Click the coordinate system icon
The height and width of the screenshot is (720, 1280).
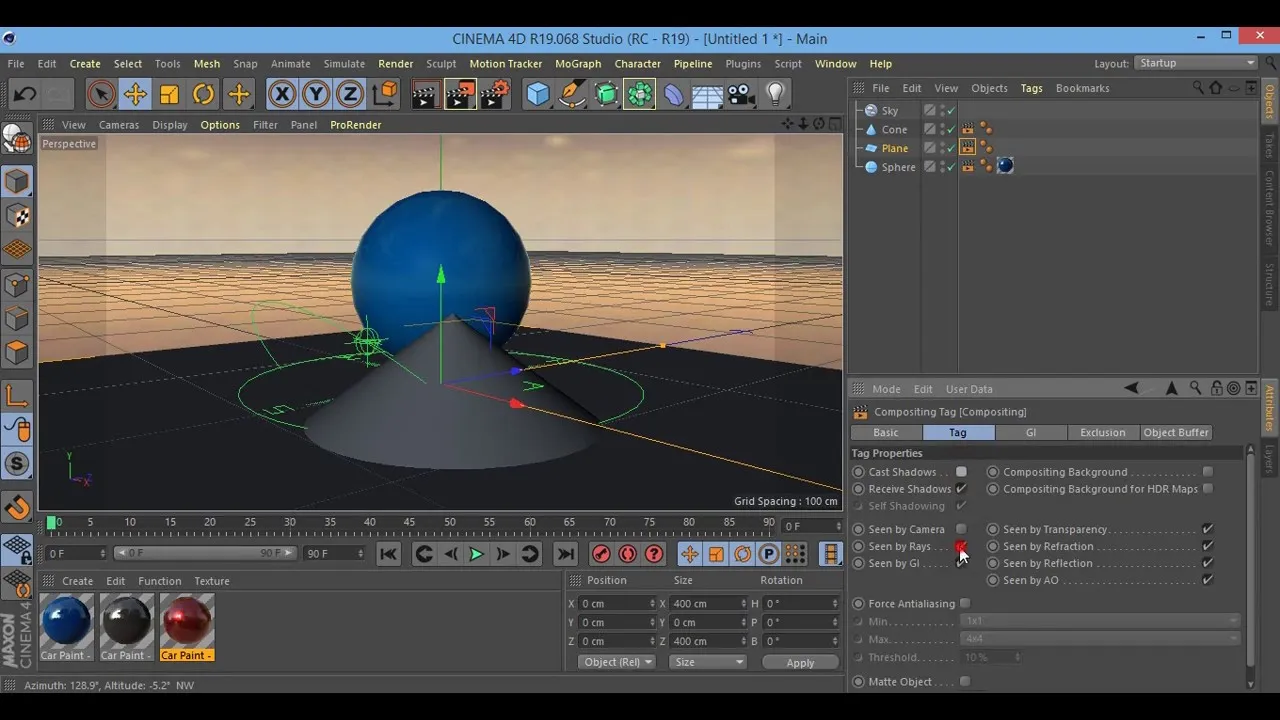(x=385, y=95)
